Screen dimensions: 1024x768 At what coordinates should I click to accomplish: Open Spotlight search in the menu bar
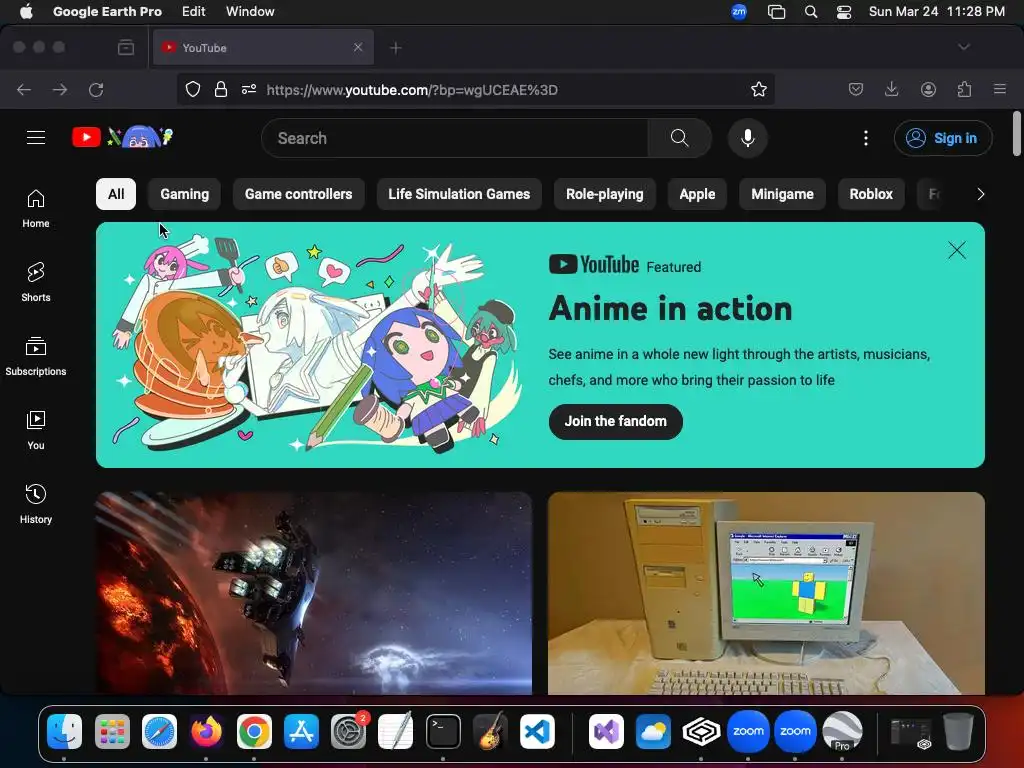tap(810, 12)
